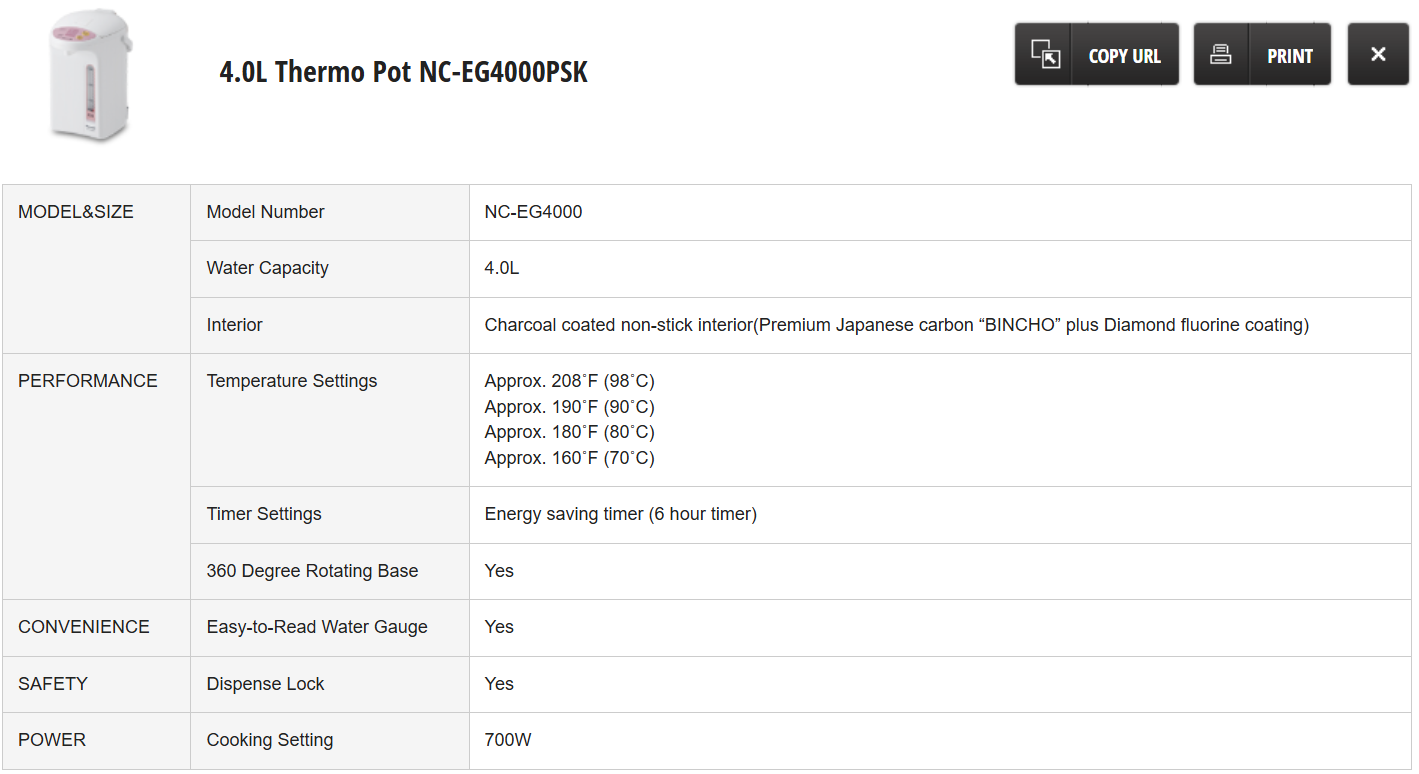
Task: Select the MODEL&SIZE category cell
Action: click(76, 212)
